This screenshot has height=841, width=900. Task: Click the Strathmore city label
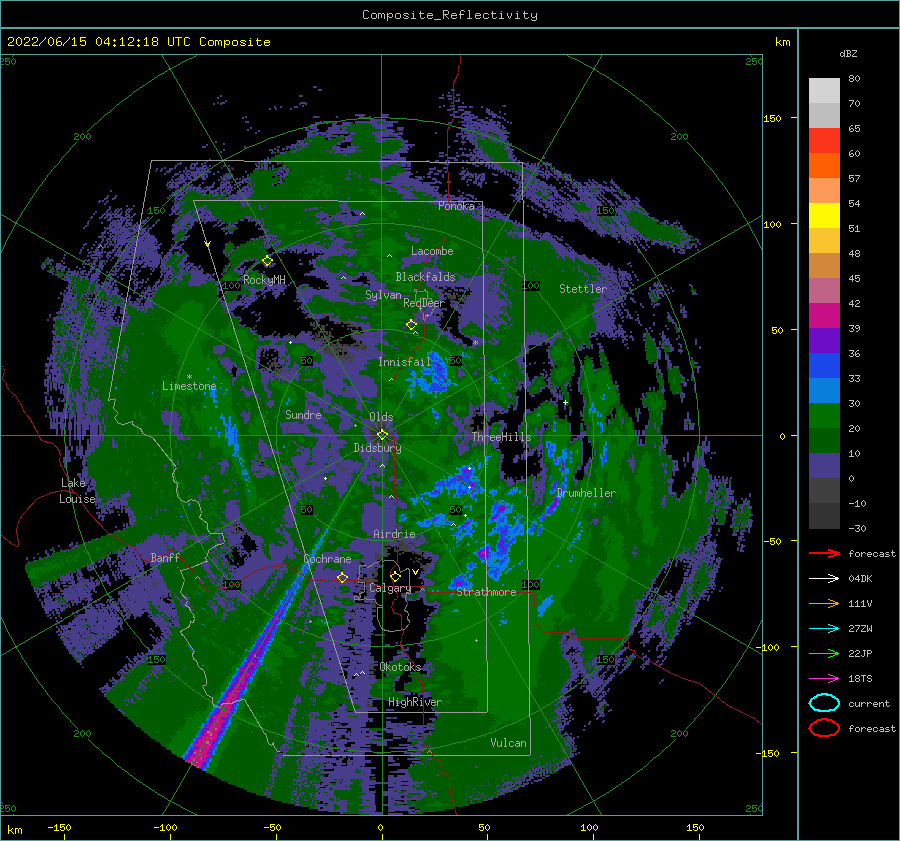click(486, 592)
